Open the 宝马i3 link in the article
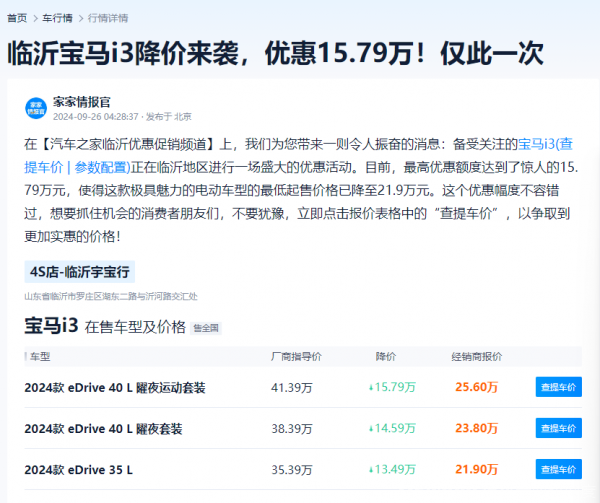 536,144
